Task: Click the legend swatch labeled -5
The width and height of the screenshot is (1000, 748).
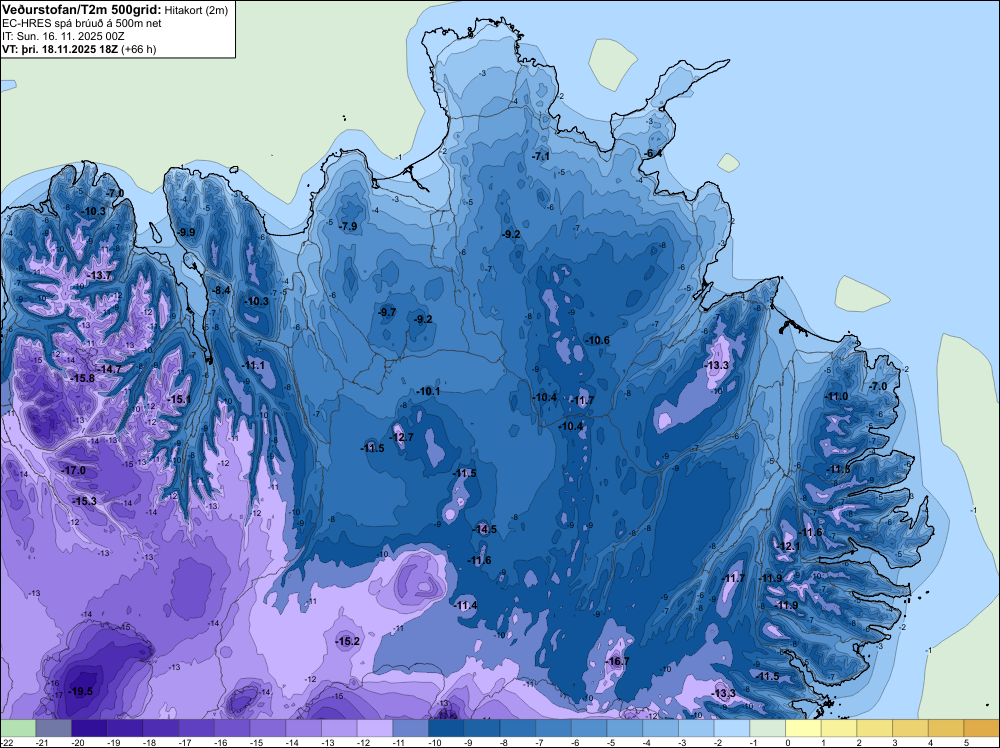Action: click(x=625, y=728)
